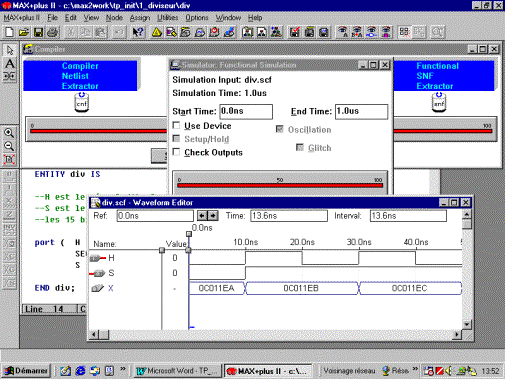The image size is (505, 379).
Task: Click the End Time input field
Action: (362, 111)
